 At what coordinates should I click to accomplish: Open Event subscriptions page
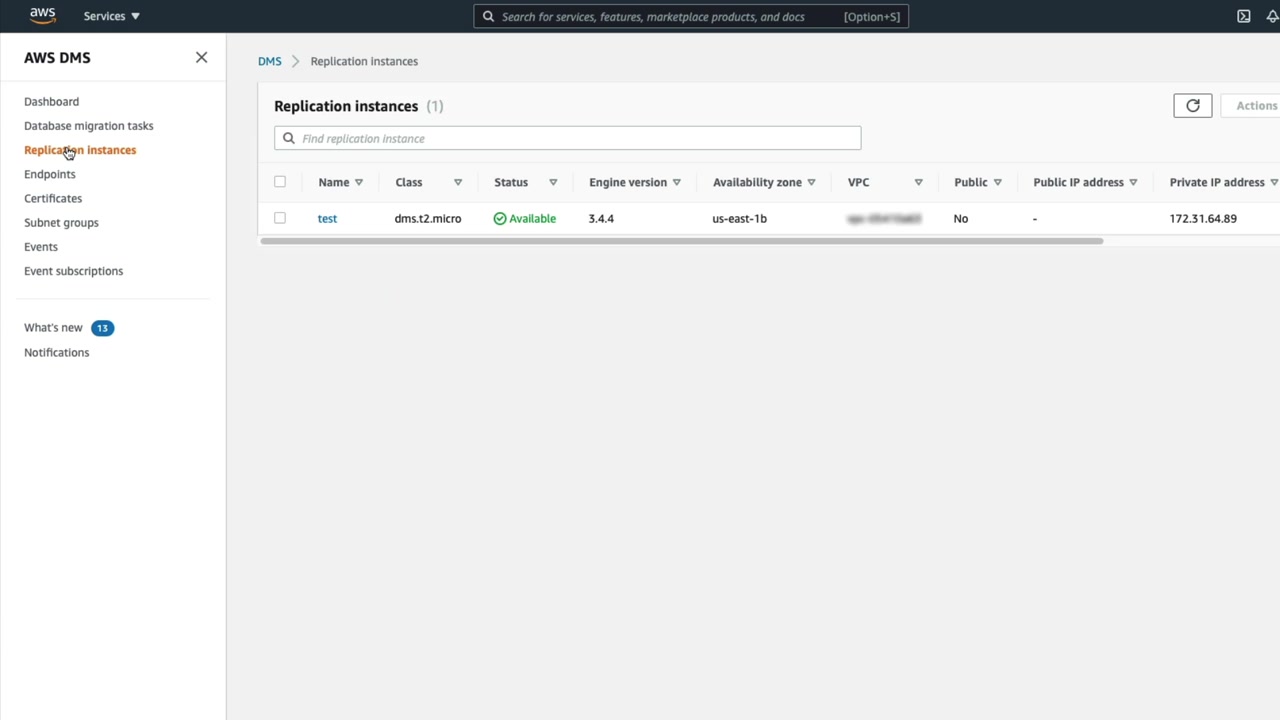[x=73, y=271]
